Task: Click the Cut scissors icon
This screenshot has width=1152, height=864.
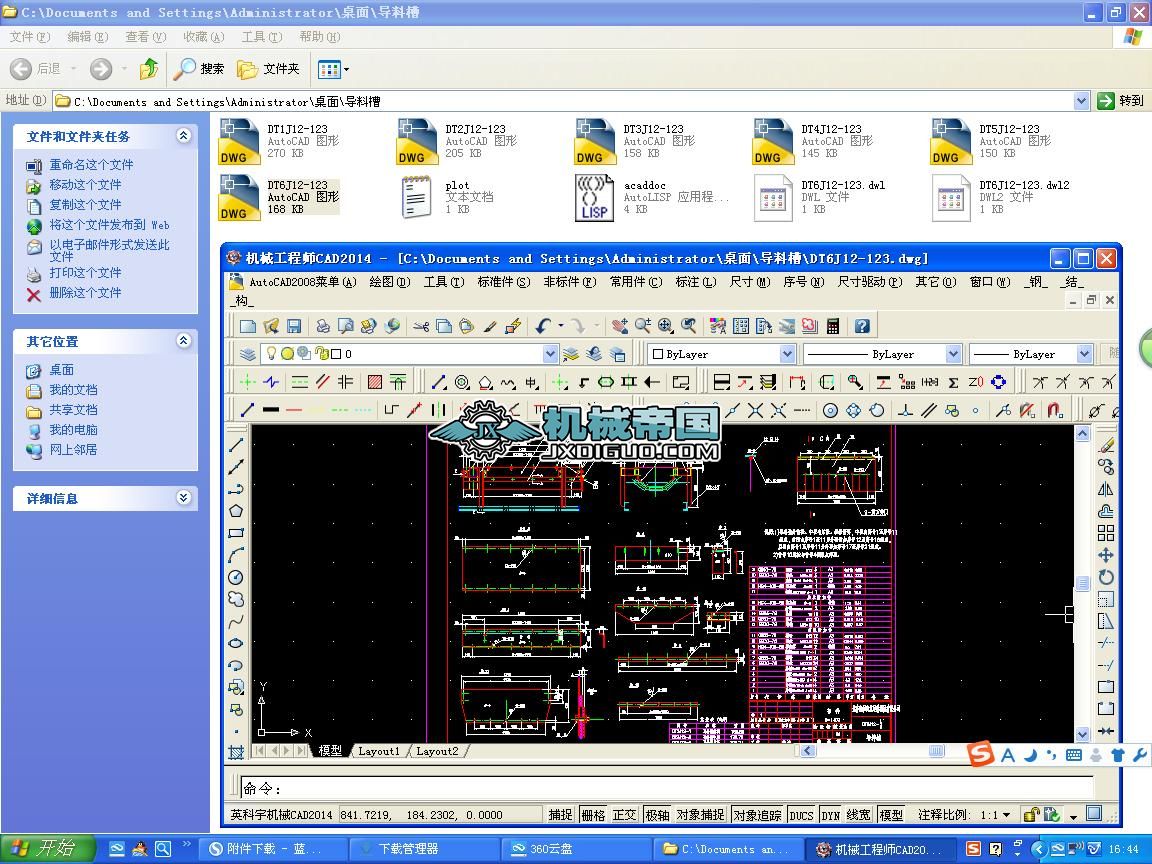Action: (x=421, y=326)
